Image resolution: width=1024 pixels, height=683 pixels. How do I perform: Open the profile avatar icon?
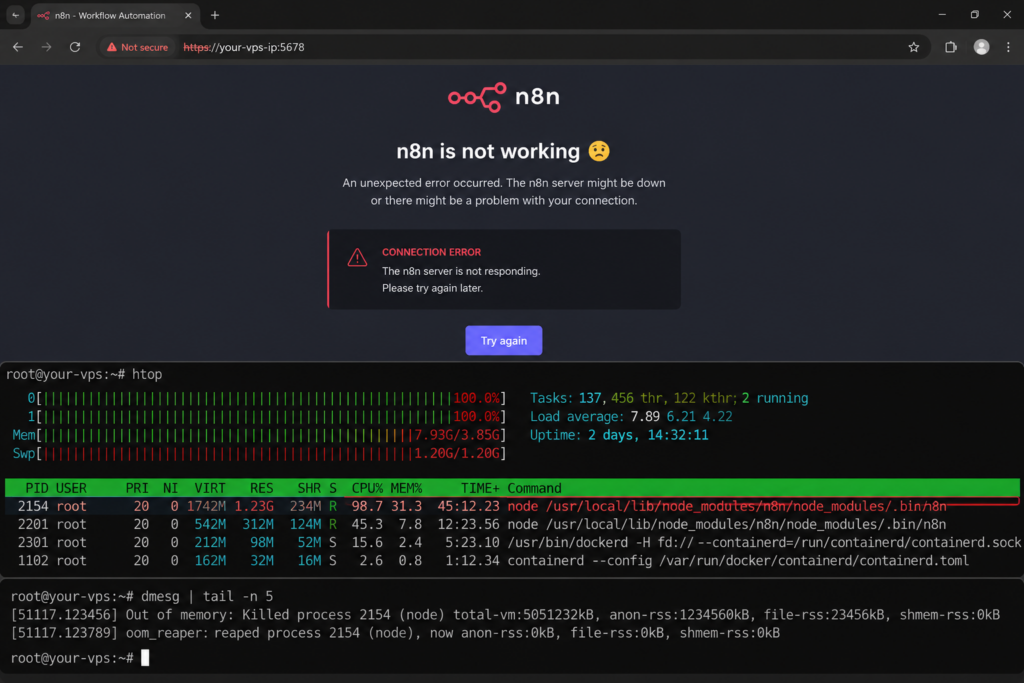[981, 47]
